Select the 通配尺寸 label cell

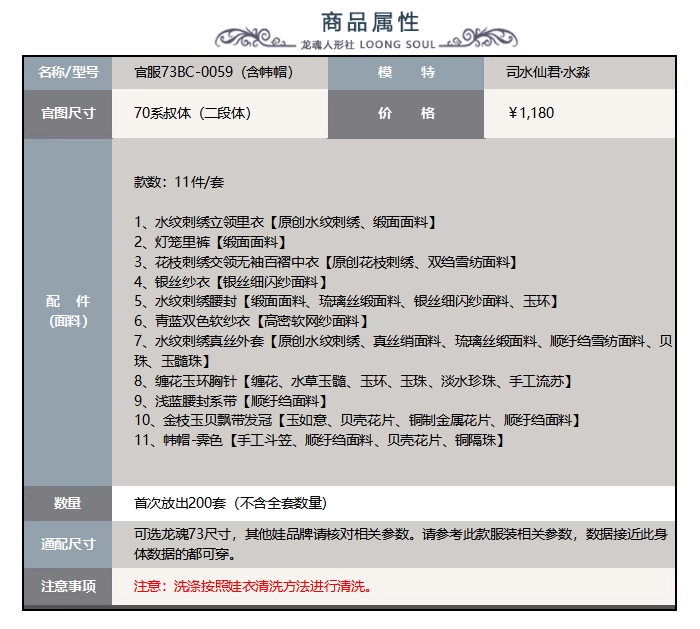coord(68,544)
